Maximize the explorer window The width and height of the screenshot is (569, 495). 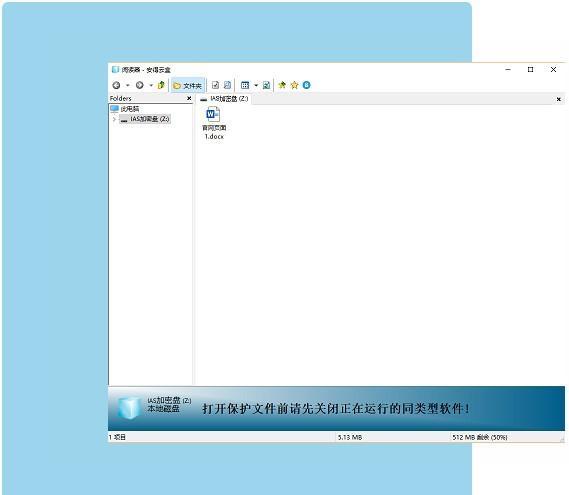click(531, 69)
